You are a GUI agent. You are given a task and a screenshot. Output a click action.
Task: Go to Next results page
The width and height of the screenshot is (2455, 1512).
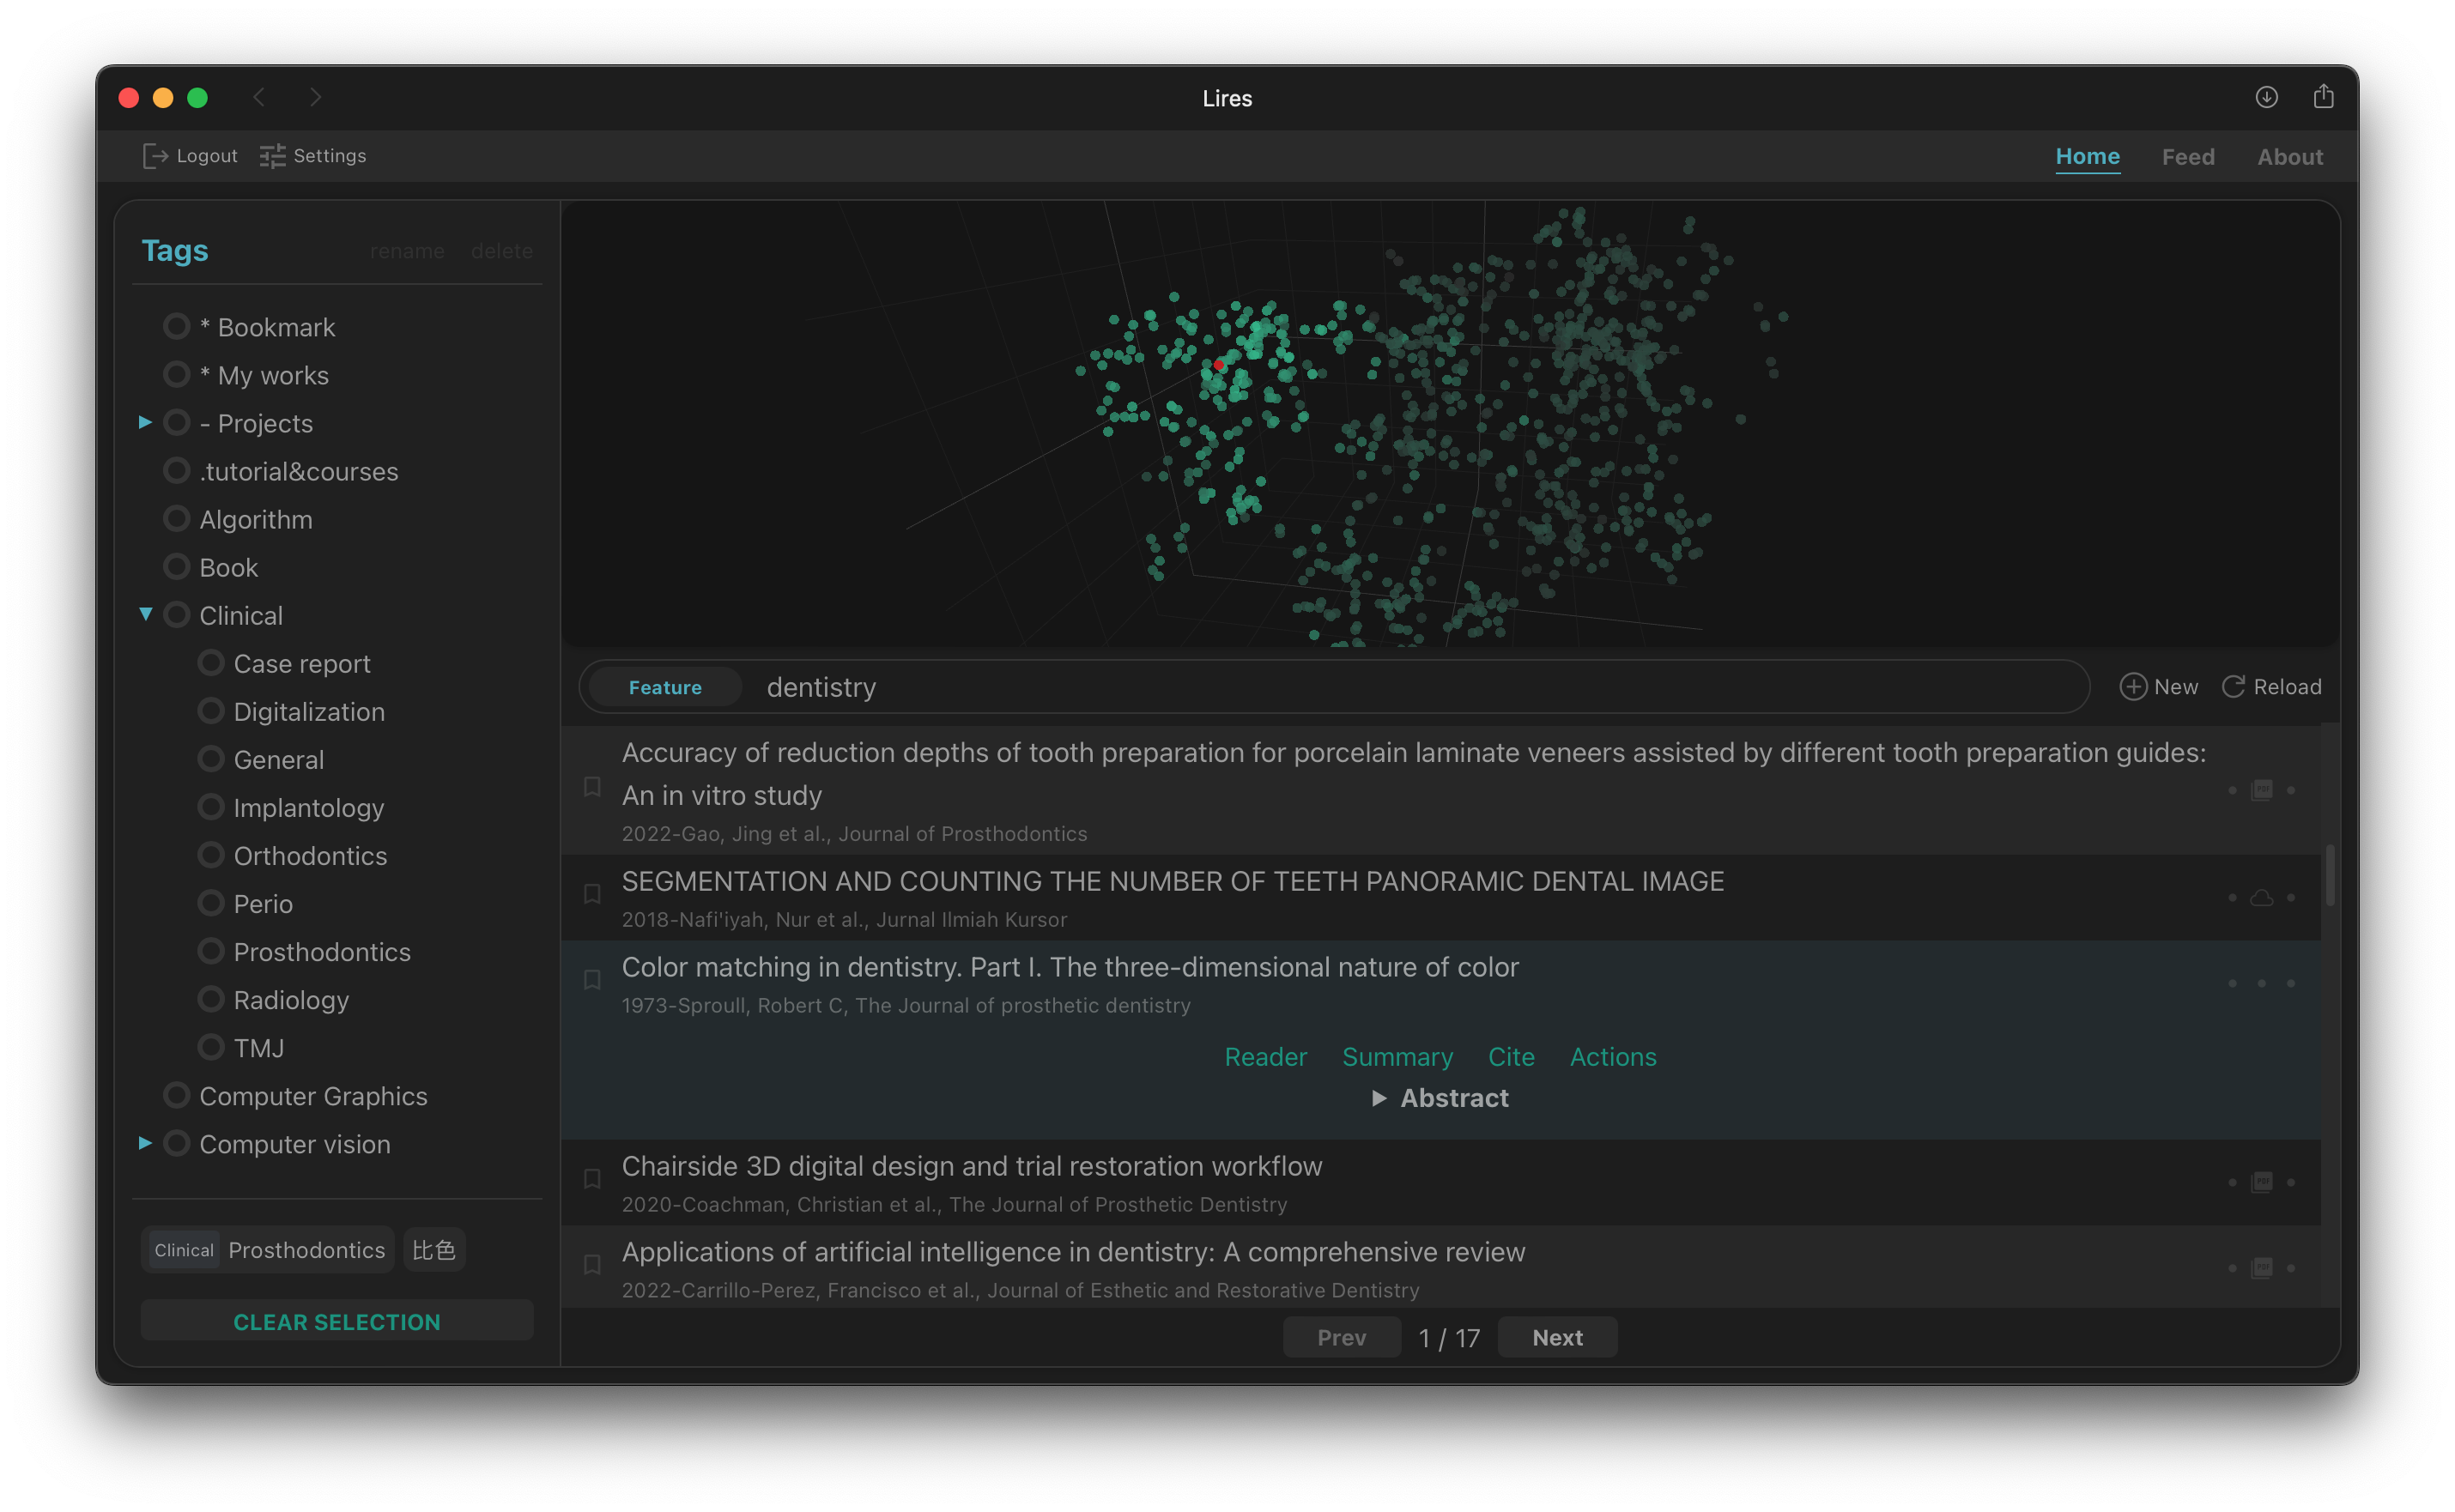(x=1556, y=1338)
